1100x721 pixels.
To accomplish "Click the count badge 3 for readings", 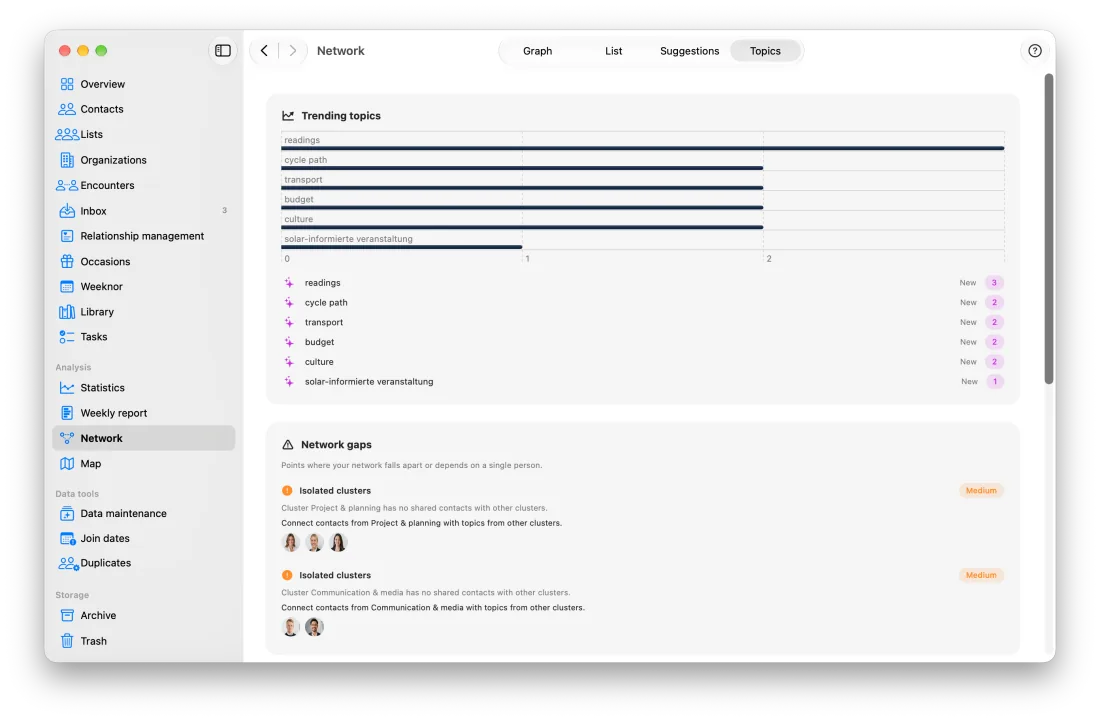I will [994, 283].
